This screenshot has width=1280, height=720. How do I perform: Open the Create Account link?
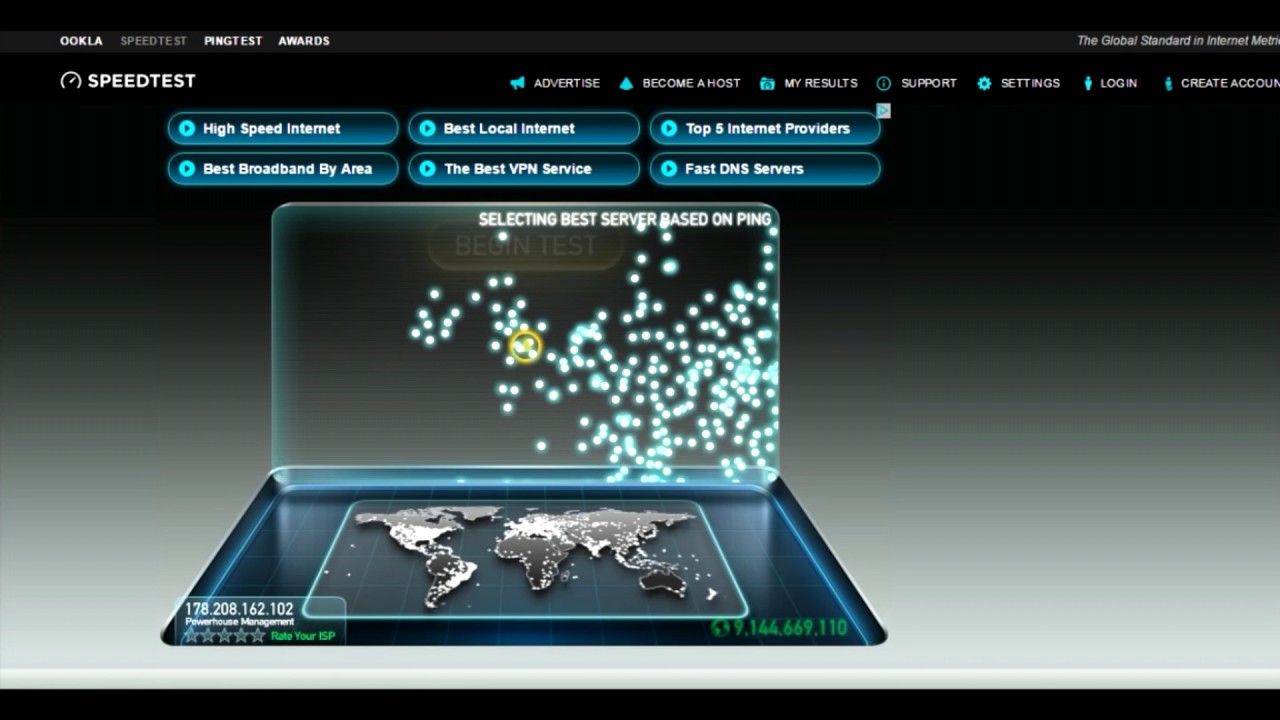click(1230, 83)
